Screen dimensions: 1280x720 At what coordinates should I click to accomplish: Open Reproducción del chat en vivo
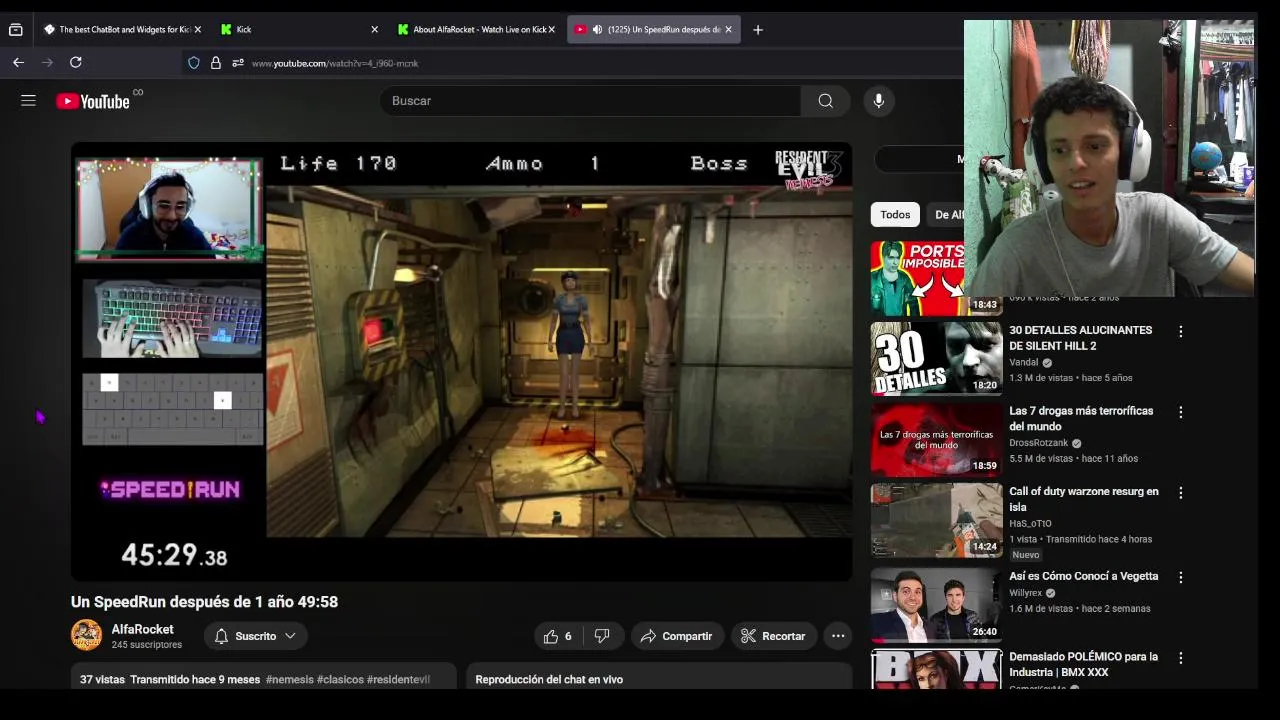549,679
